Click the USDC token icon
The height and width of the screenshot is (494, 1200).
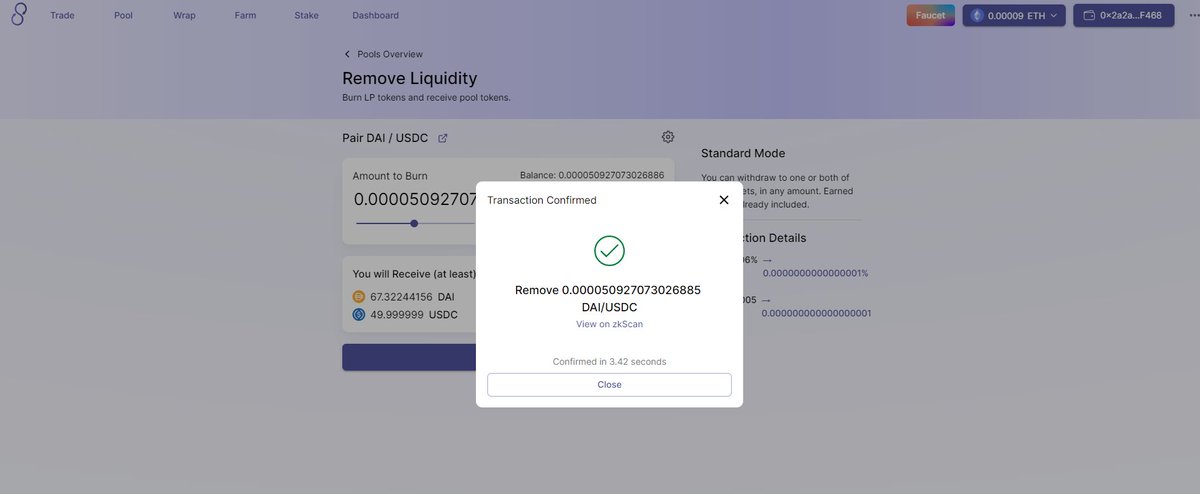[359, 314]
